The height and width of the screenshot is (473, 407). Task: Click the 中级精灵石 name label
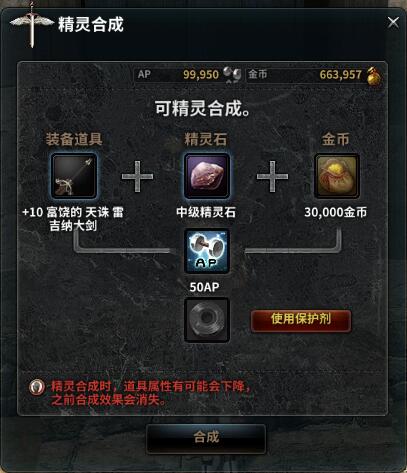tap(206, 212)
